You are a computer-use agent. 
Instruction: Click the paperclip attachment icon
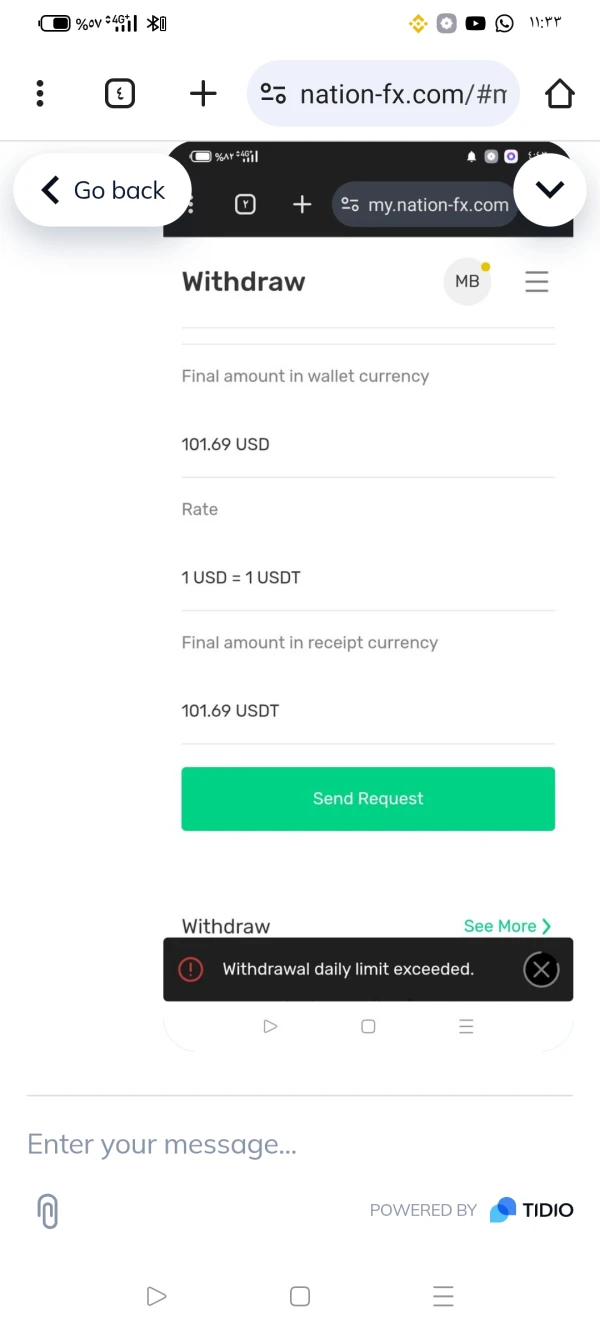click(x=48, y=1211)
